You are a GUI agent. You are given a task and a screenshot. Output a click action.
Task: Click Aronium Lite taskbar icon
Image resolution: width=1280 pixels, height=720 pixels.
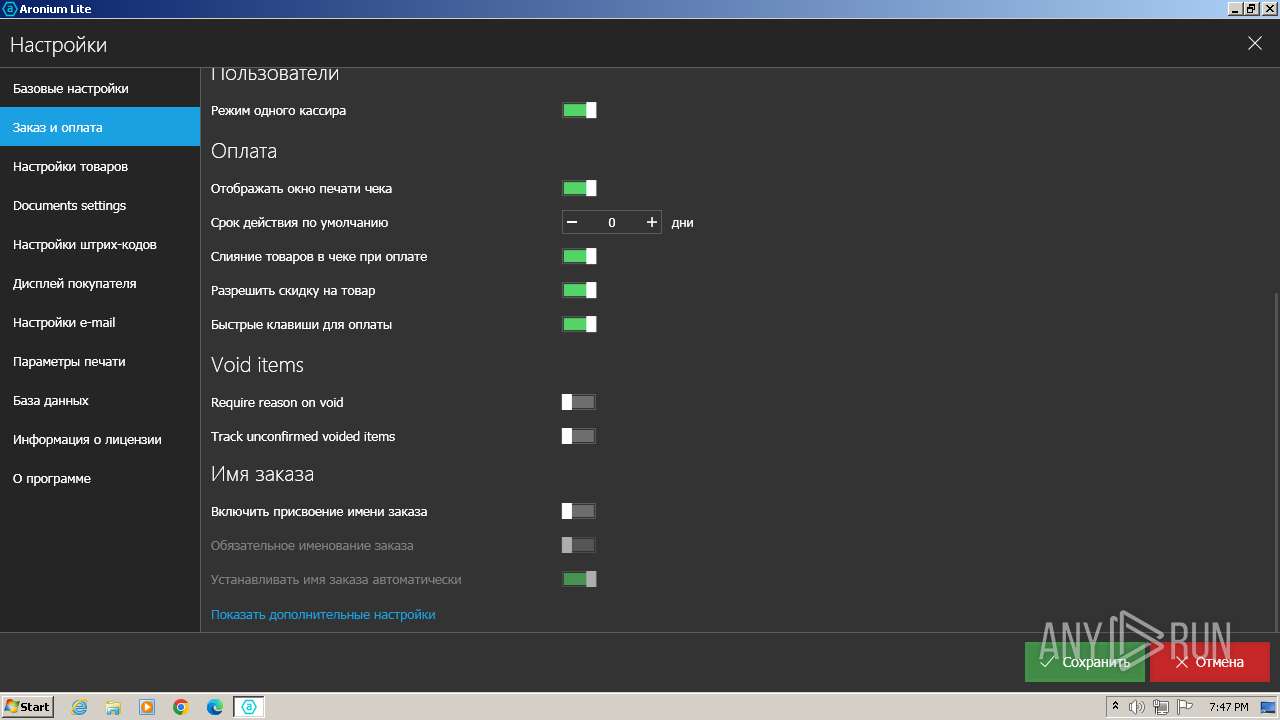(x=249, y=707)
